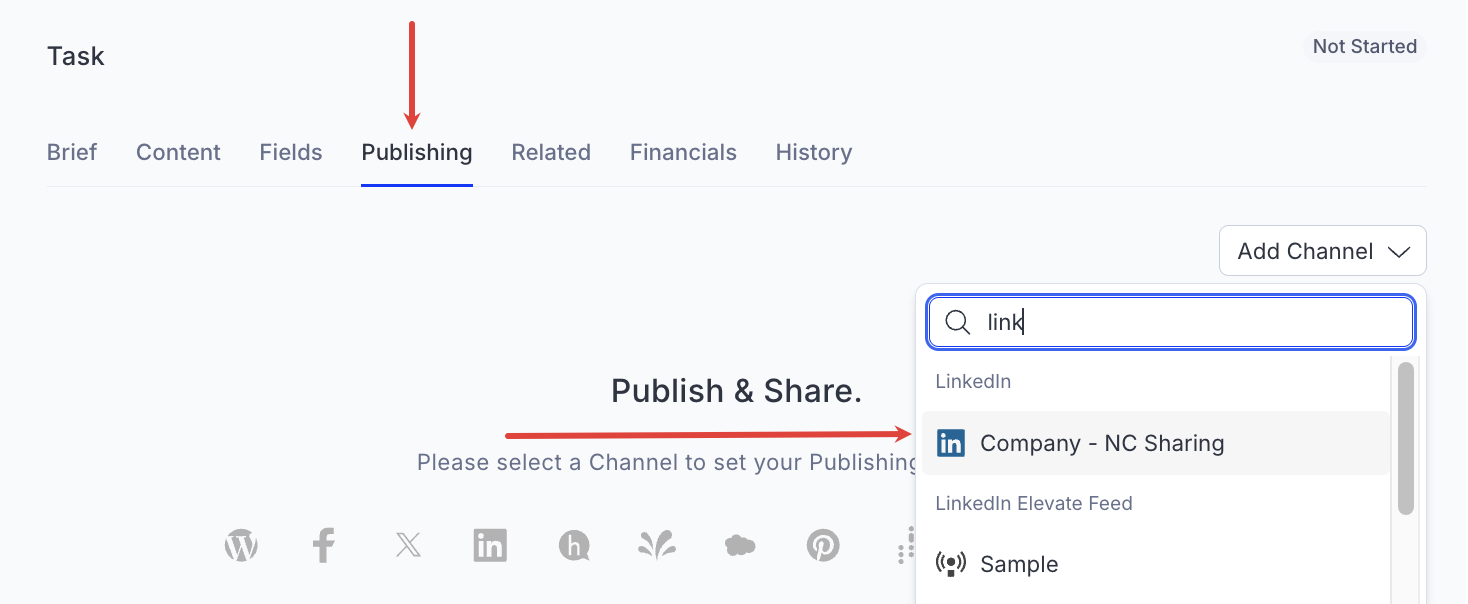Switch to the History tab
1468x604 pixels.
tap(813, 152)
